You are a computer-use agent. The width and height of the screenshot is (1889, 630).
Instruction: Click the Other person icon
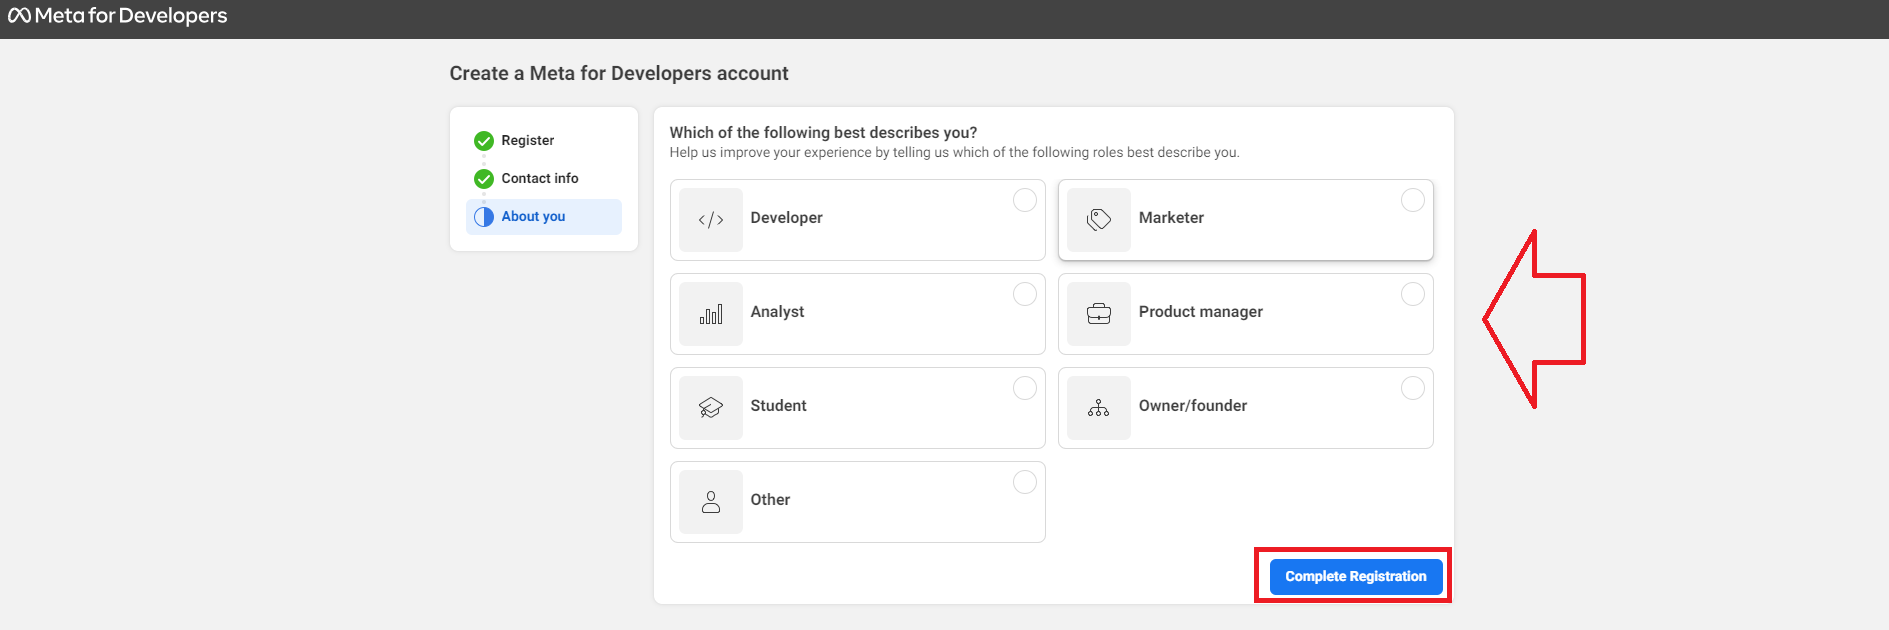(x=711, y=502)
